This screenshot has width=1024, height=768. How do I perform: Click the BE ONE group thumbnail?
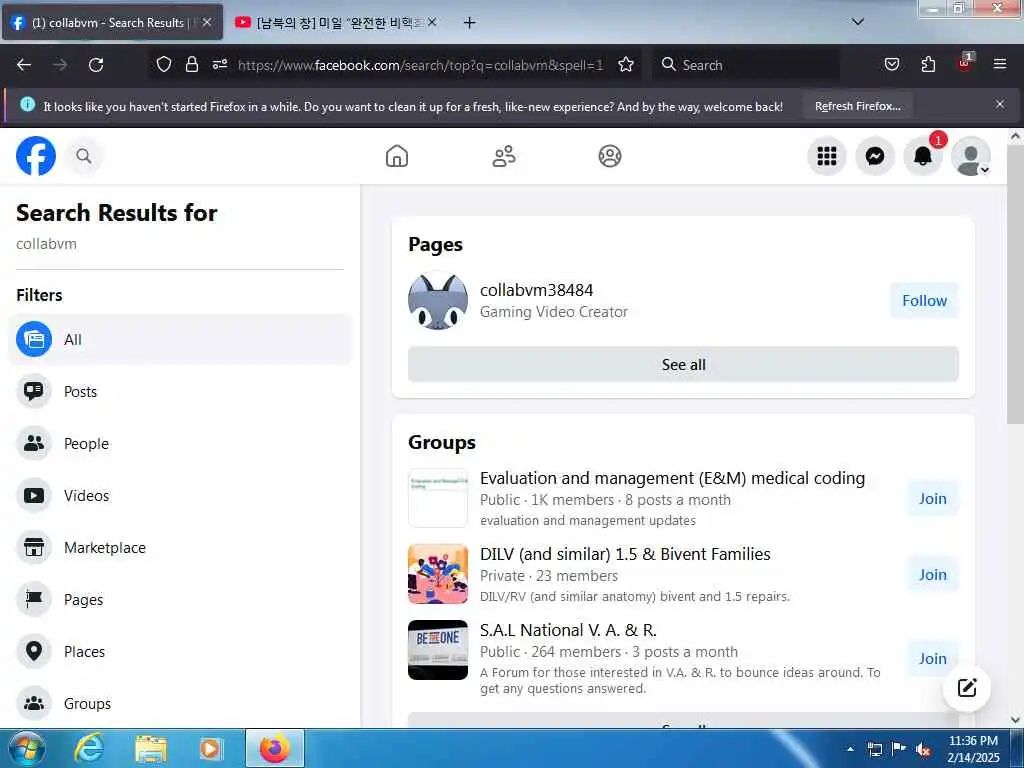(438, 650)
